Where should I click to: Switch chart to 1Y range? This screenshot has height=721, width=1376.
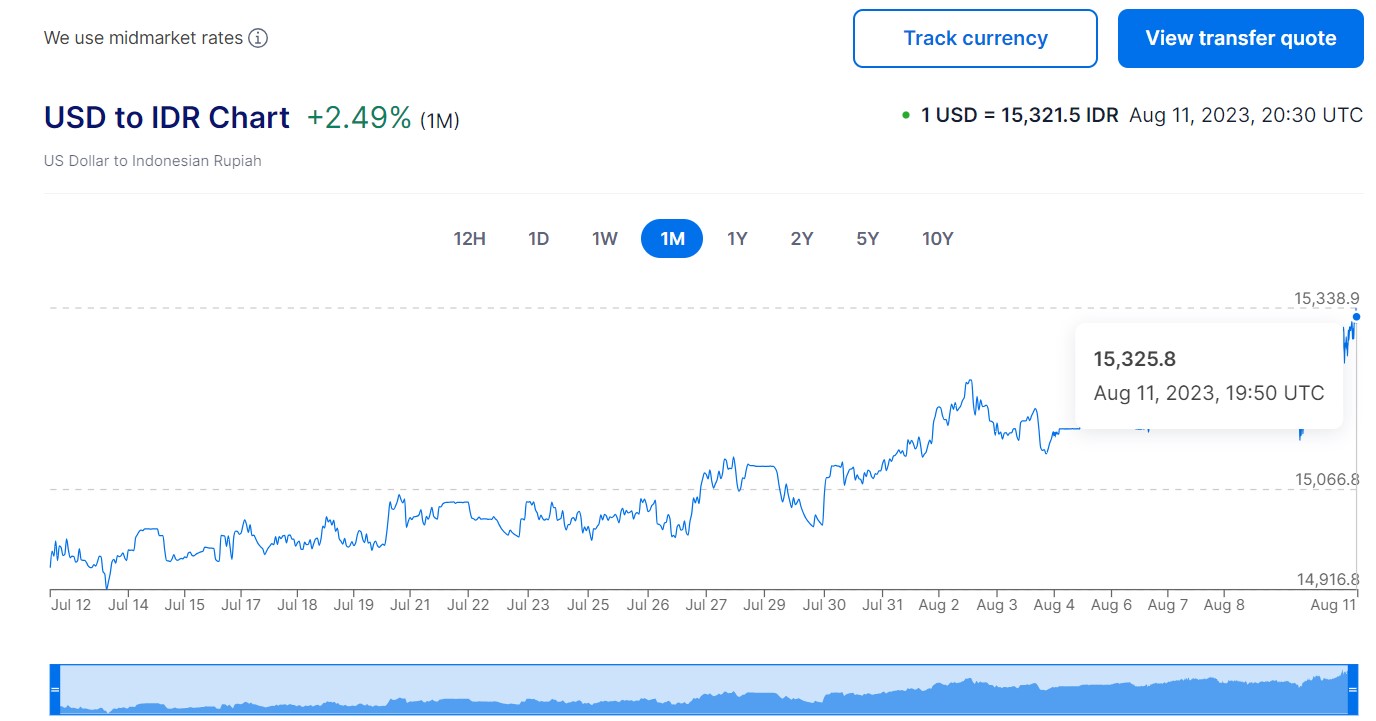tap(737, 239)
